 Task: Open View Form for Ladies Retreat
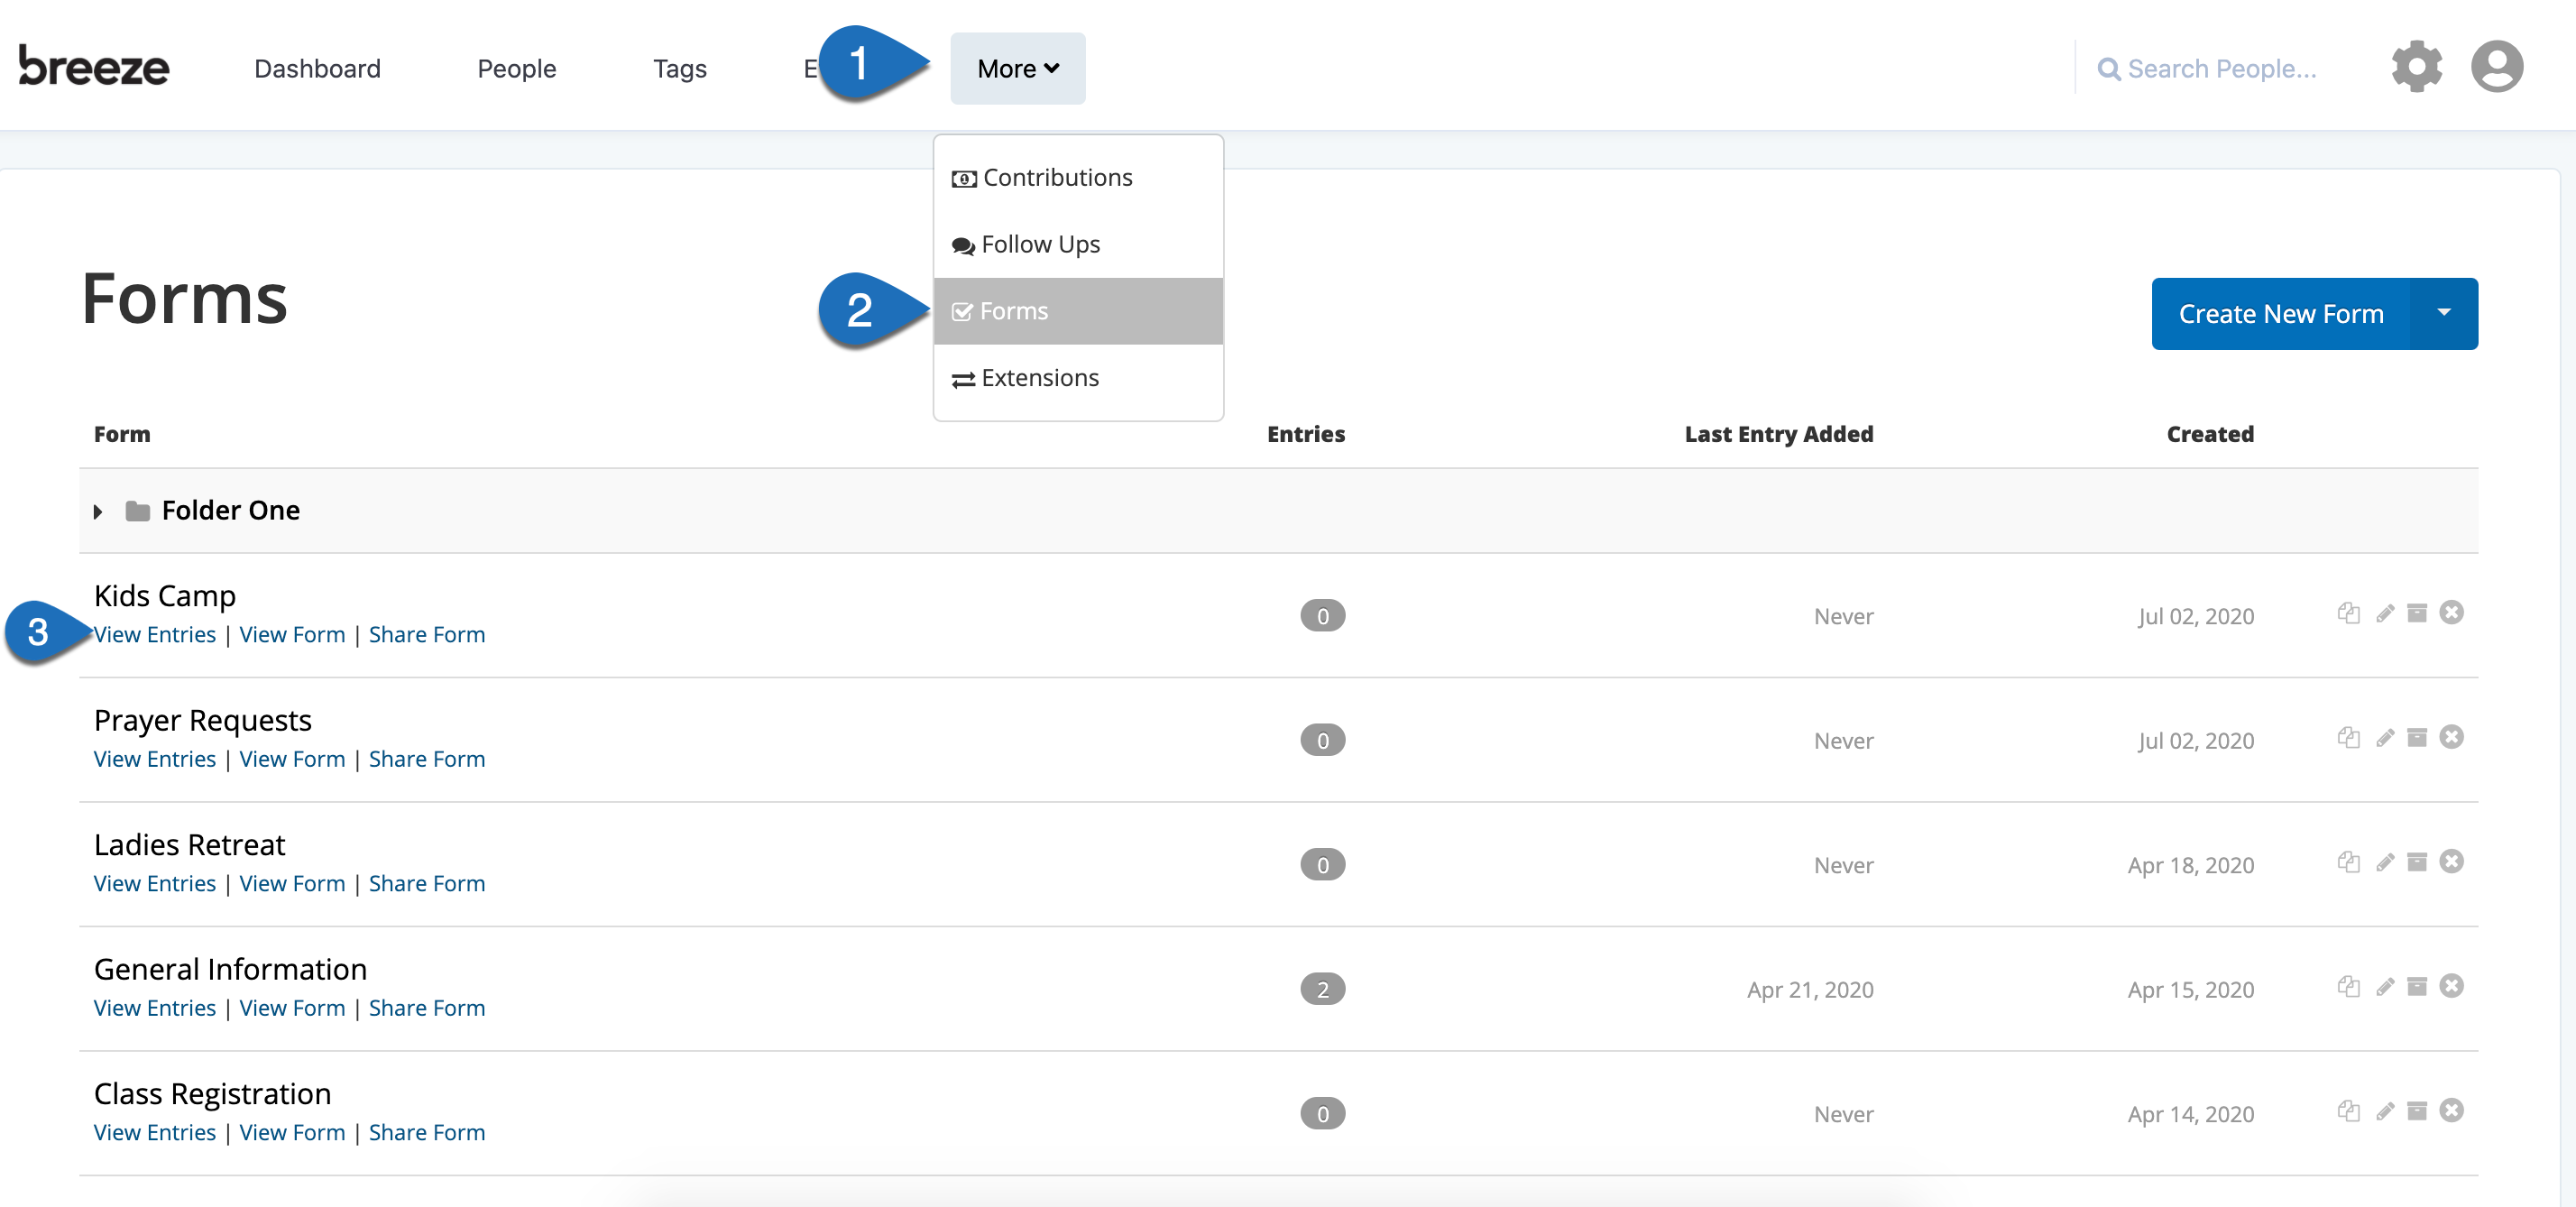[x=292, y=884]
